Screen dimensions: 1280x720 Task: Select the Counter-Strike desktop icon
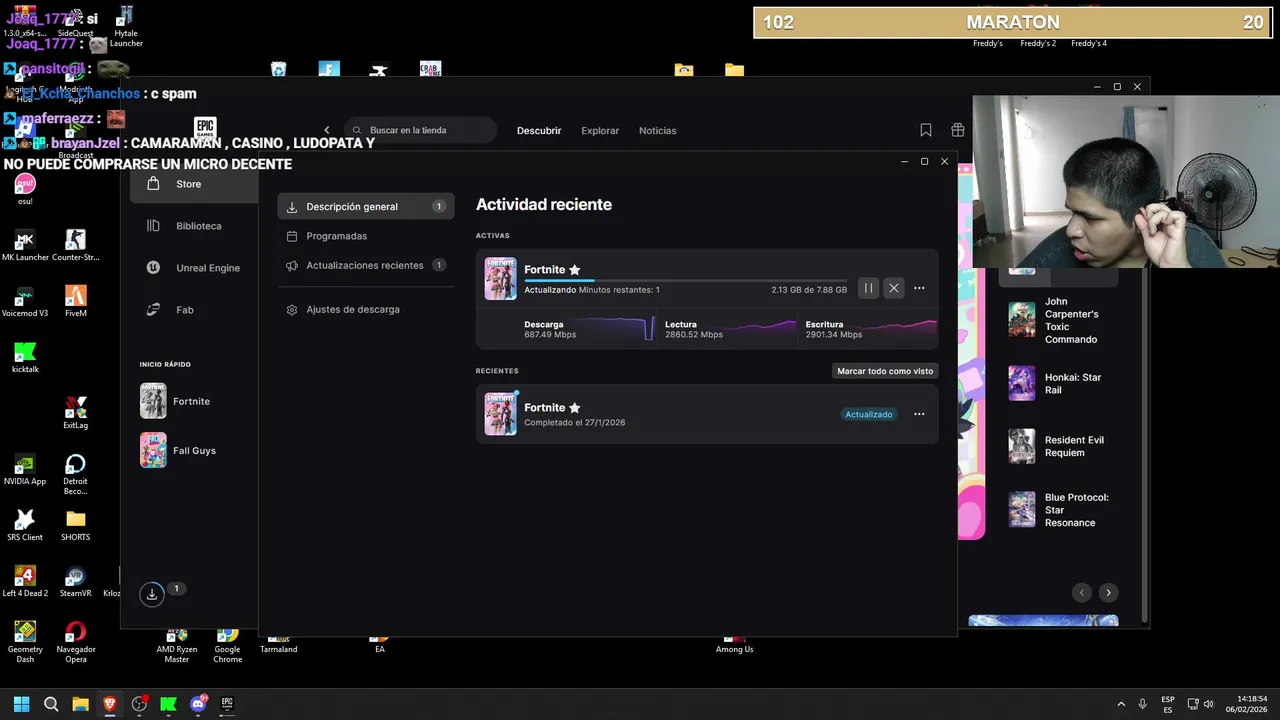pyautogui.click(x=75, y=245)
